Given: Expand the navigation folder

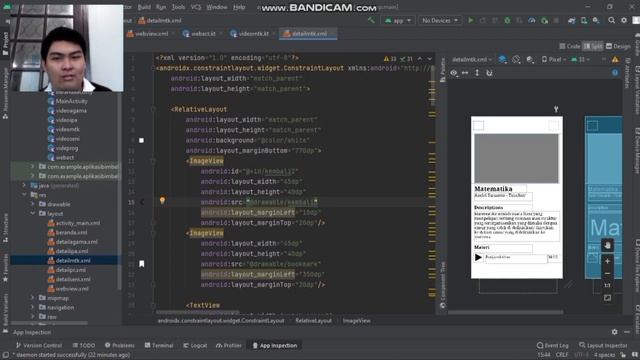Looking at the screenshot, I should [32, 307].
